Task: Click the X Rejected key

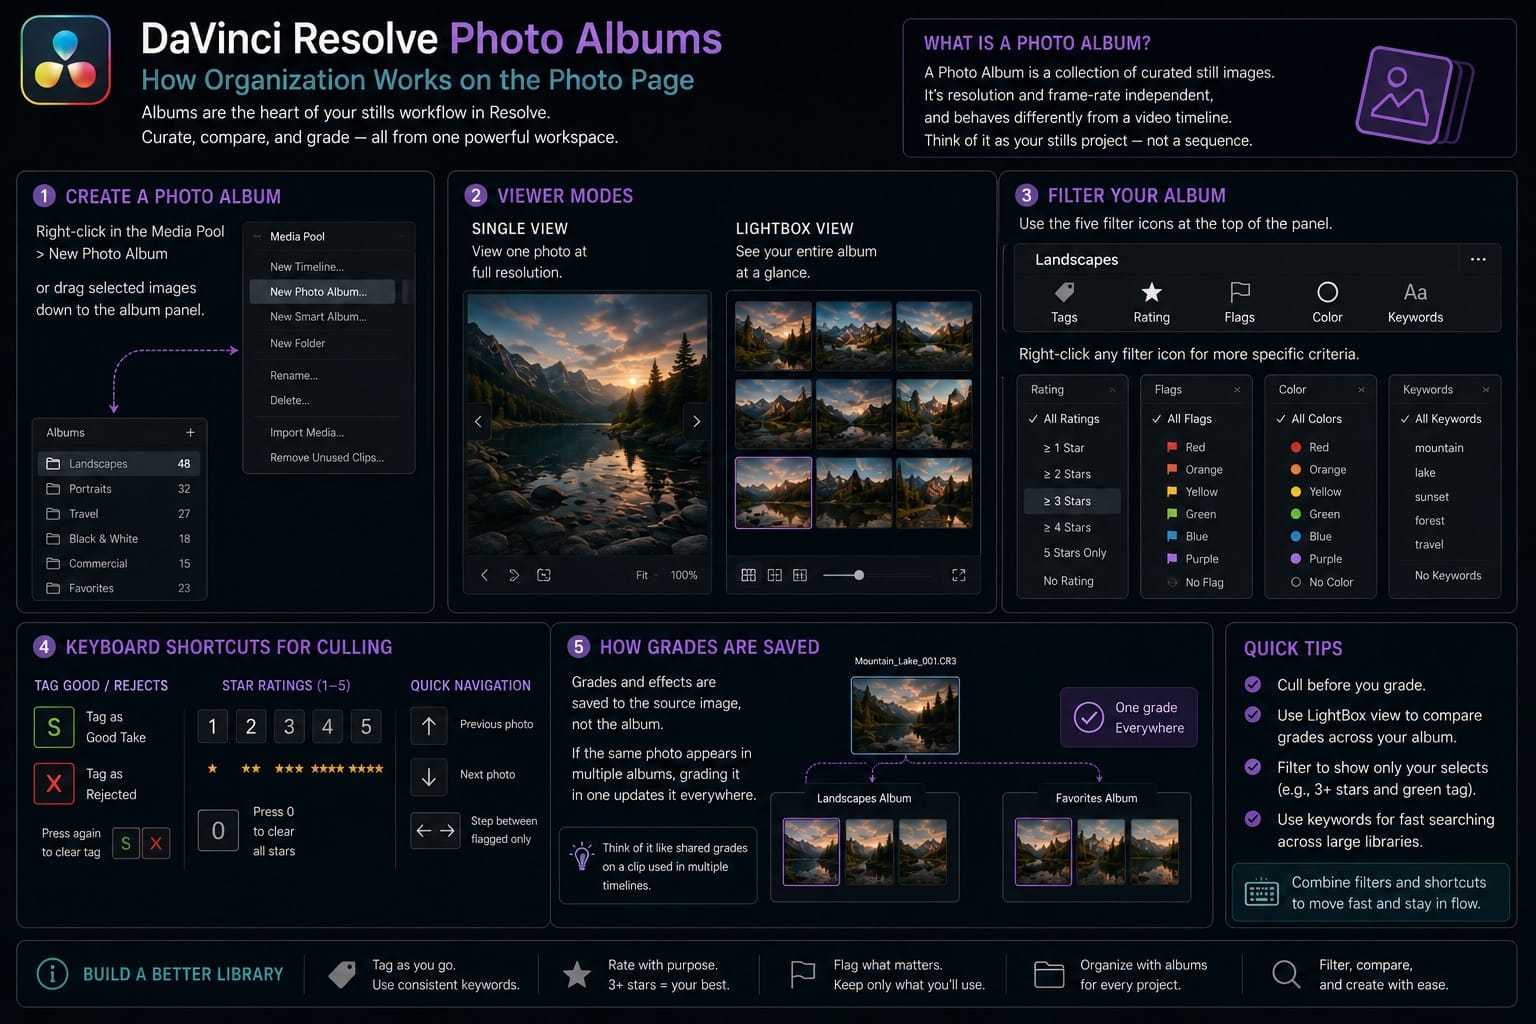Action: 54,784
